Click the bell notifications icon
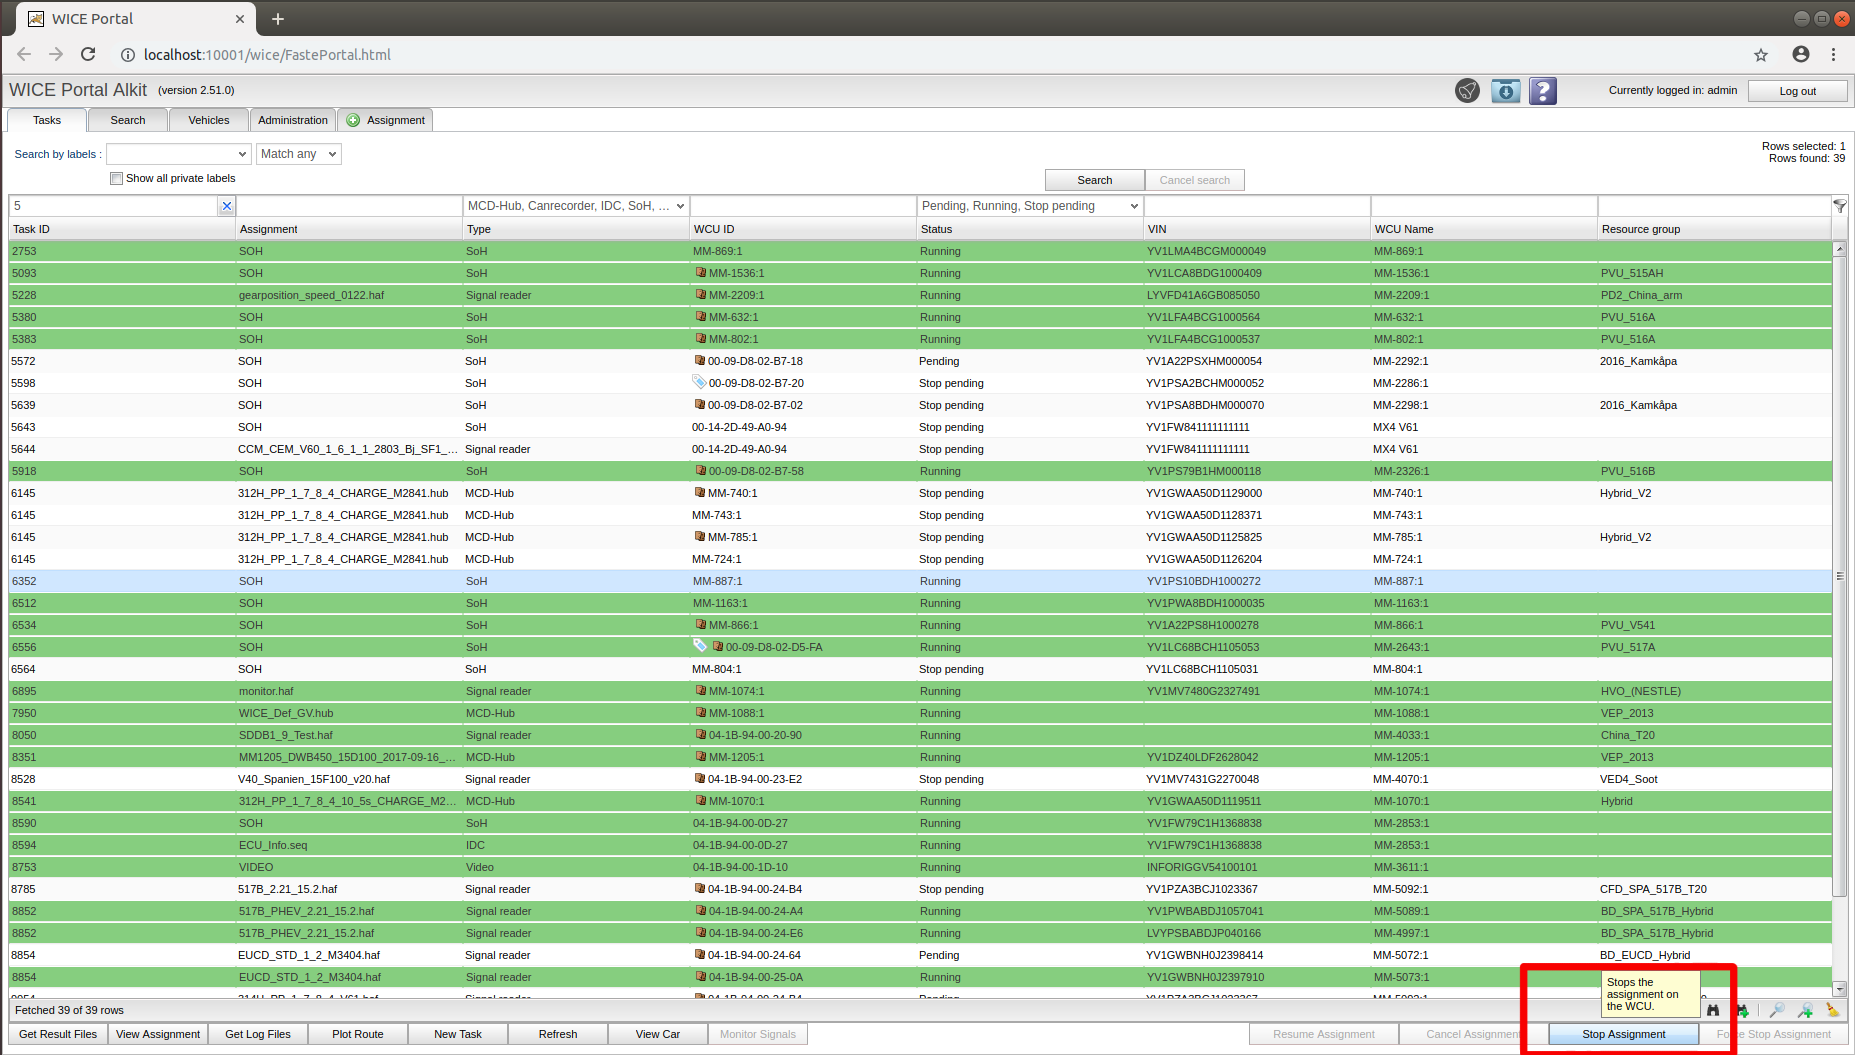 pyautogui.click(x=1467, y=91)
